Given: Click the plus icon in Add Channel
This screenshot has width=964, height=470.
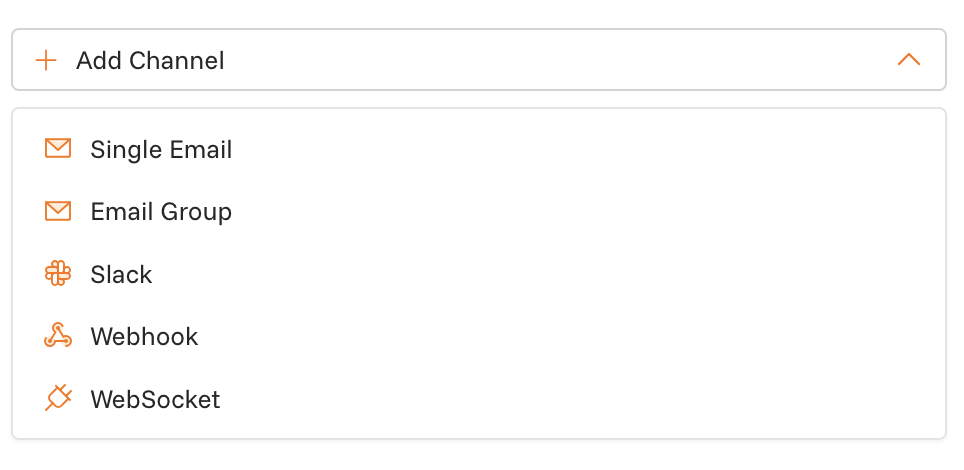Looking at the screenshot, I should coord(46,60).
